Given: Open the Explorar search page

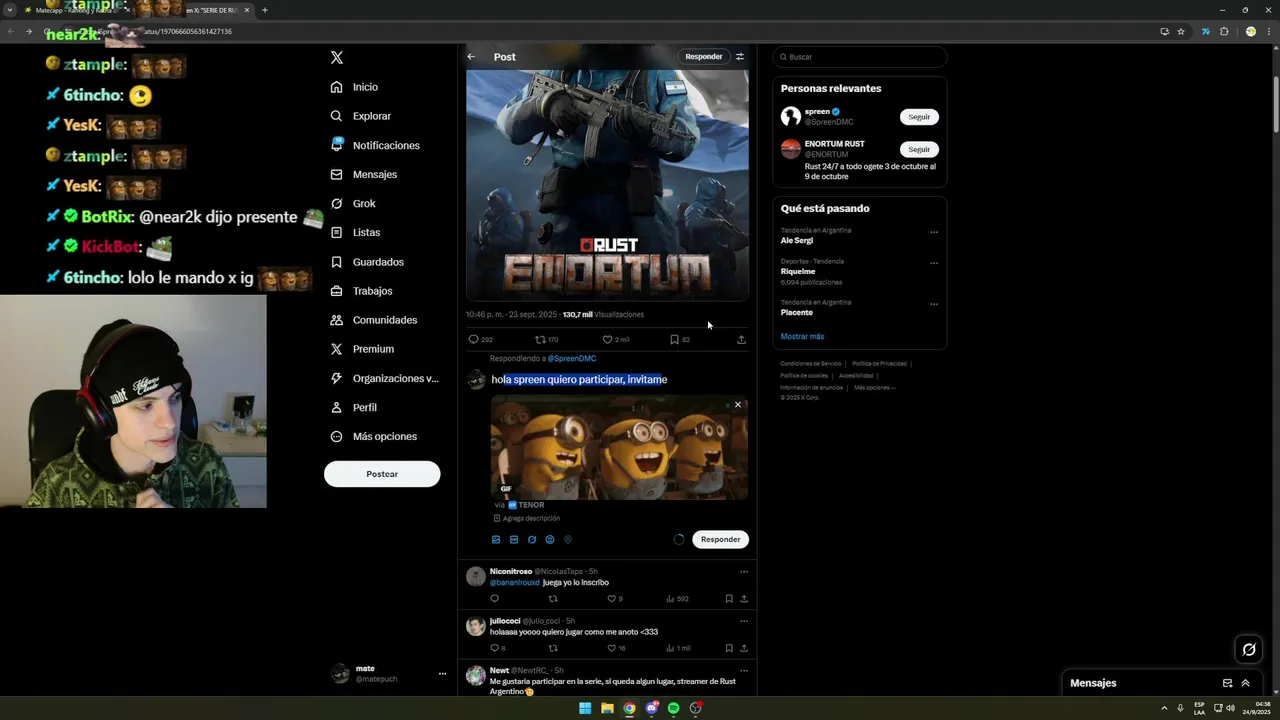Looking at the screenshot, I should click(361, 116).
